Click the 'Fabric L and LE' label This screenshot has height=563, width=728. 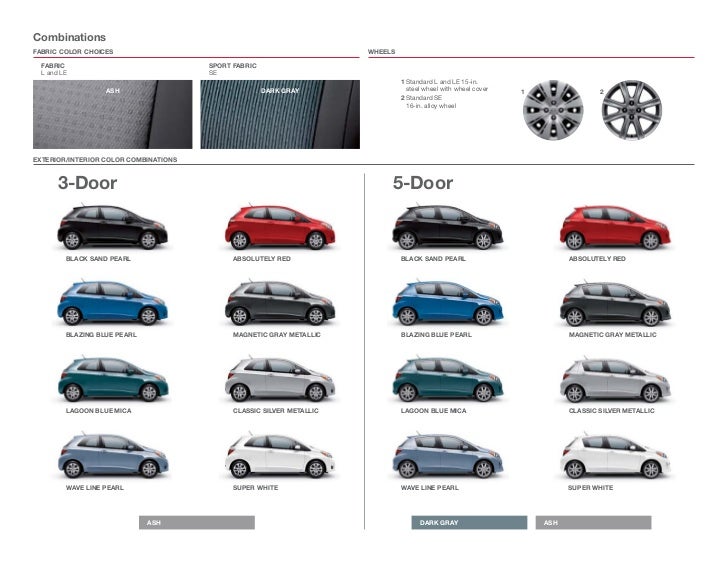(x=54, y=69)
